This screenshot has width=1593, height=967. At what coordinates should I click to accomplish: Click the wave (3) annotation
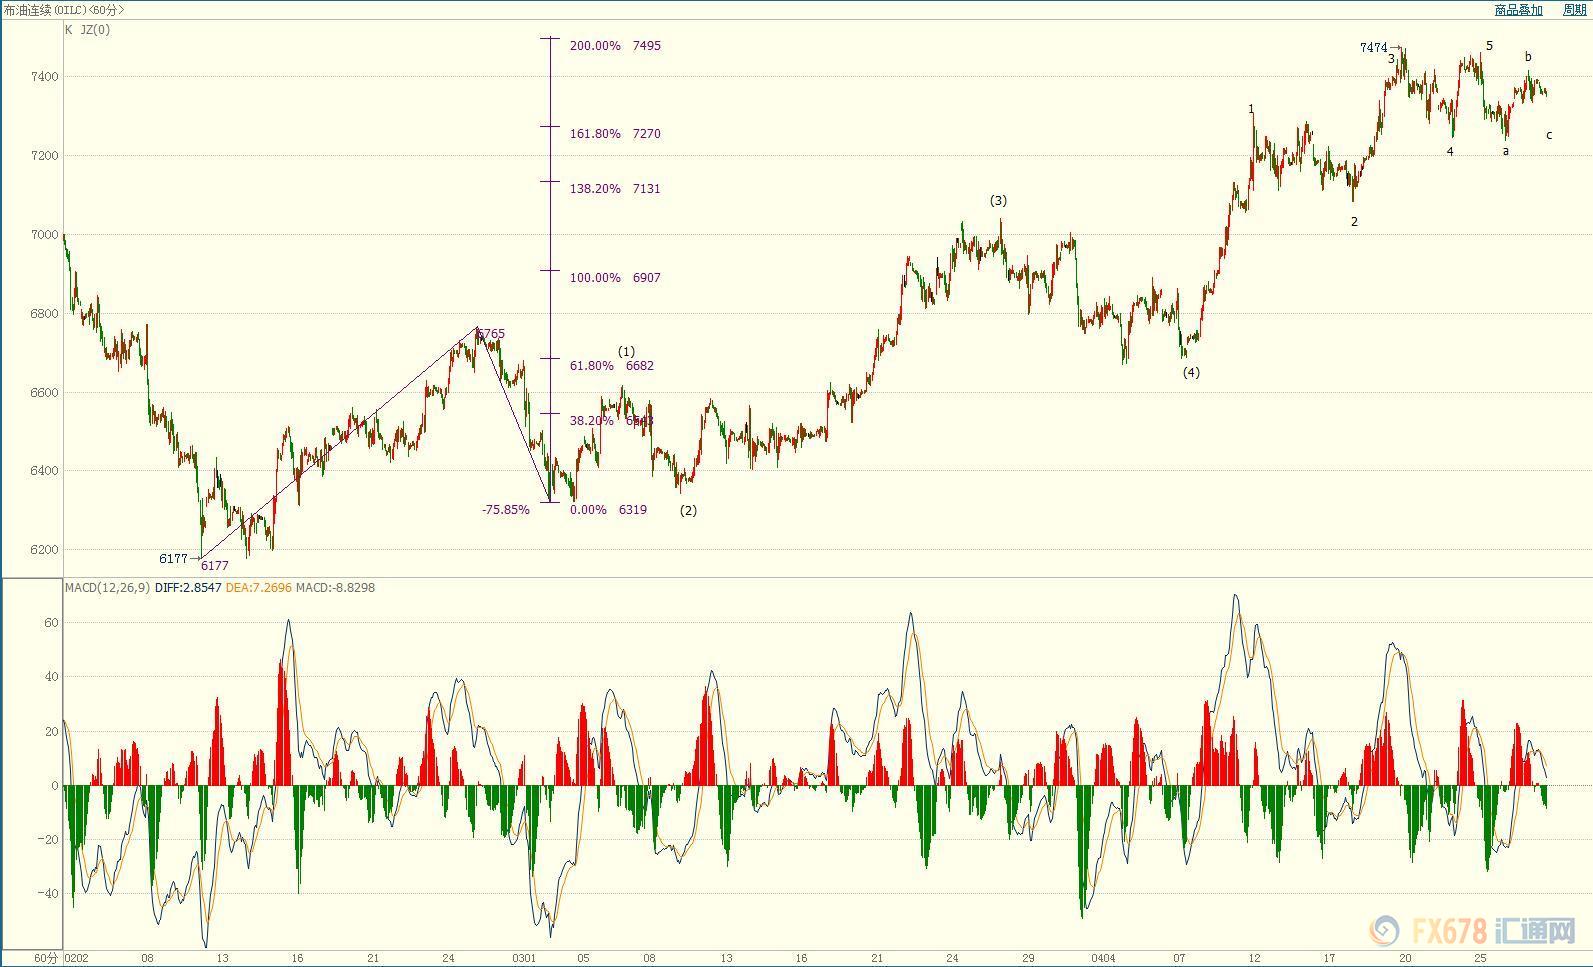point(998,201)
